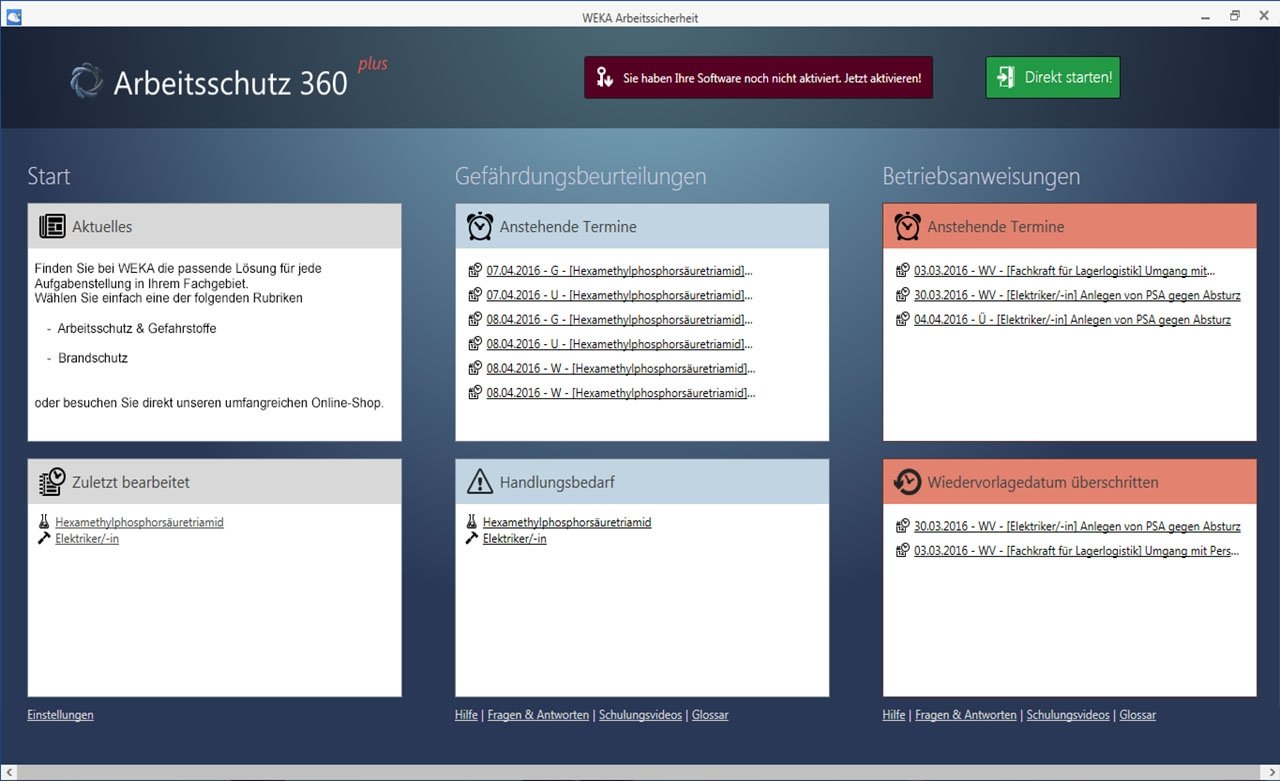Click the horizontal scrollbar at window bottom

(x=640, y=772)
